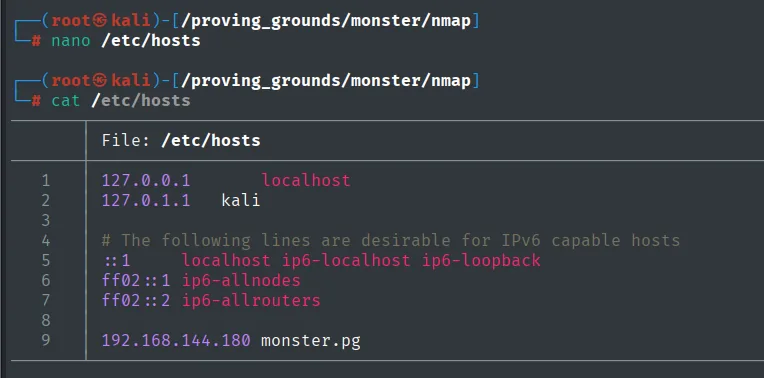Click 'ip6-allnodes' hostname
Viewport: 764px width, 378px height.
[x=241, y=280]
